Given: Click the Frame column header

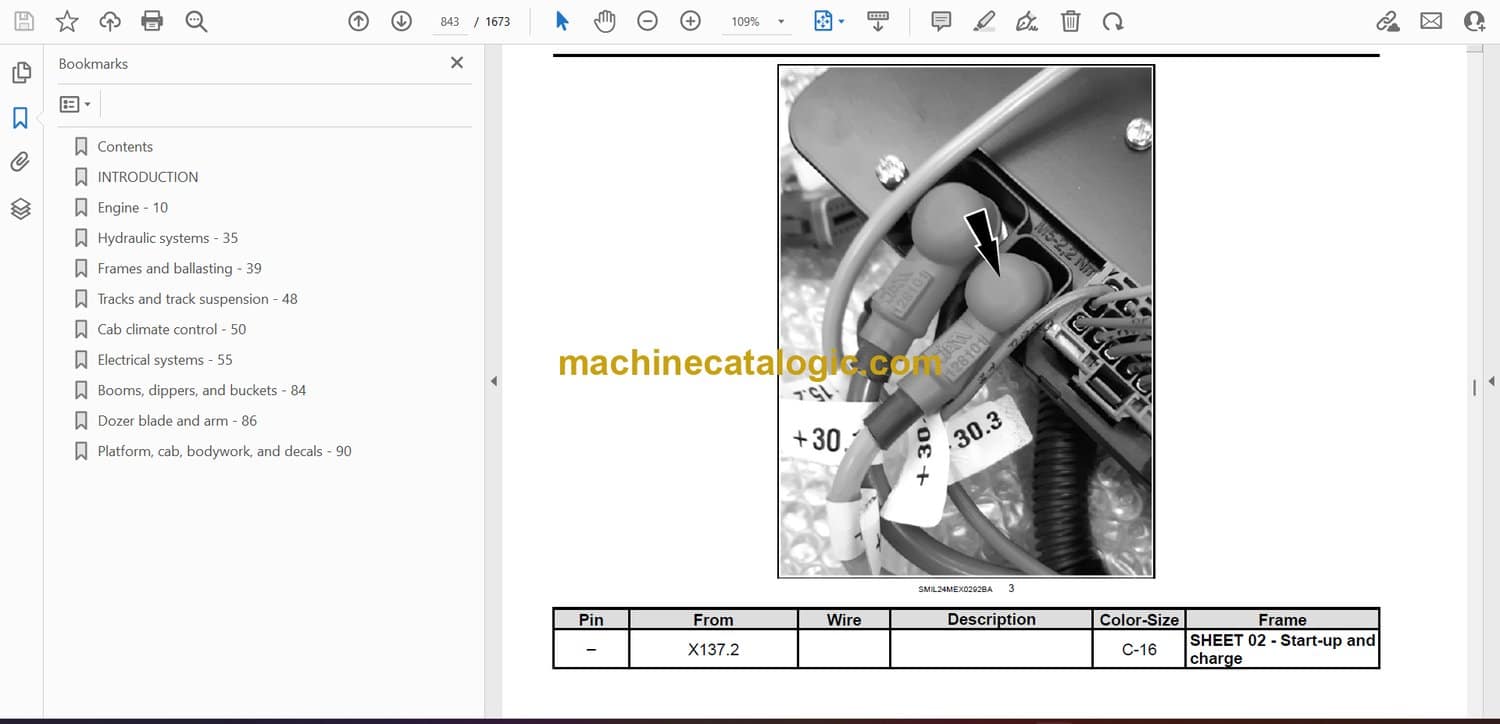Looking at the screenshot, I should (1283, 620).
